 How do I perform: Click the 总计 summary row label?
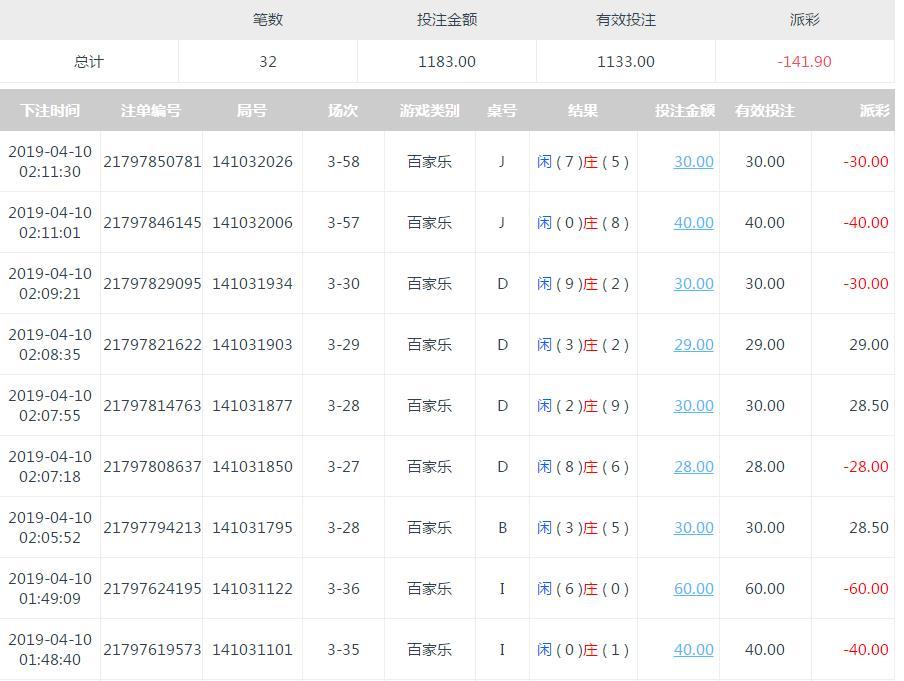point(89,62)
